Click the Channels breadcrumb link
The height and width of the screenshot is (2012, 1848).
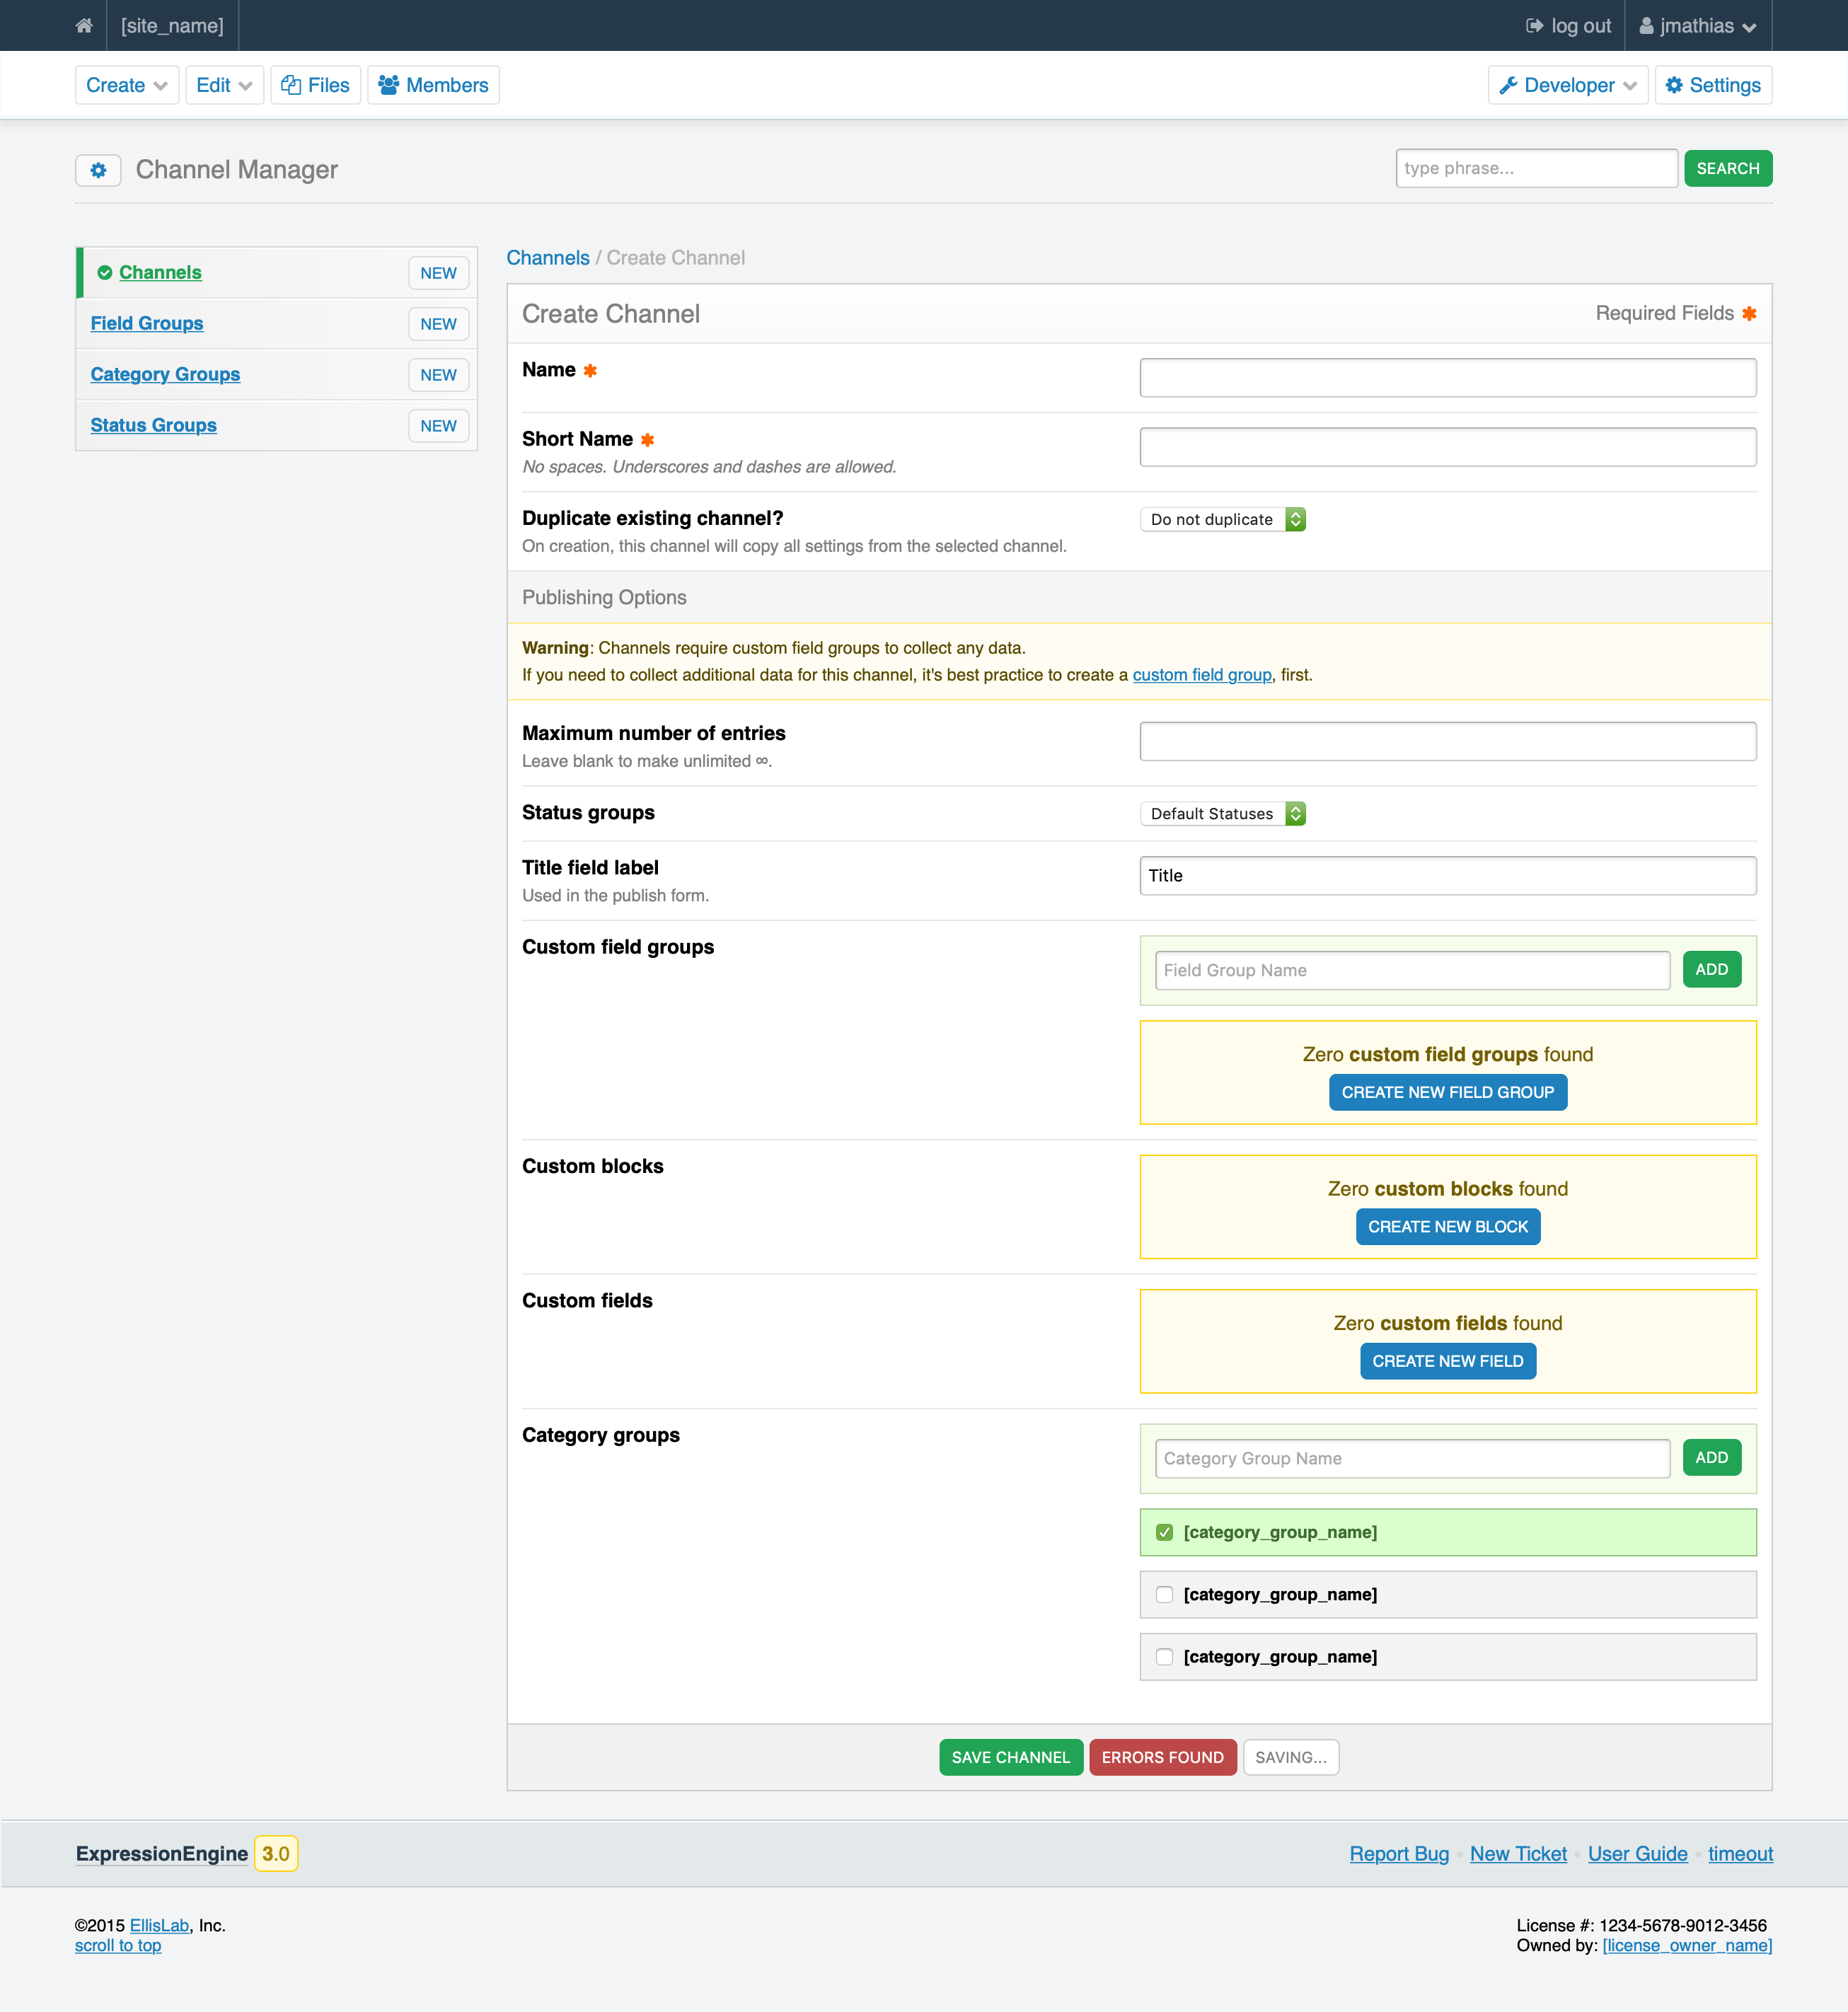tap(548, 258)
